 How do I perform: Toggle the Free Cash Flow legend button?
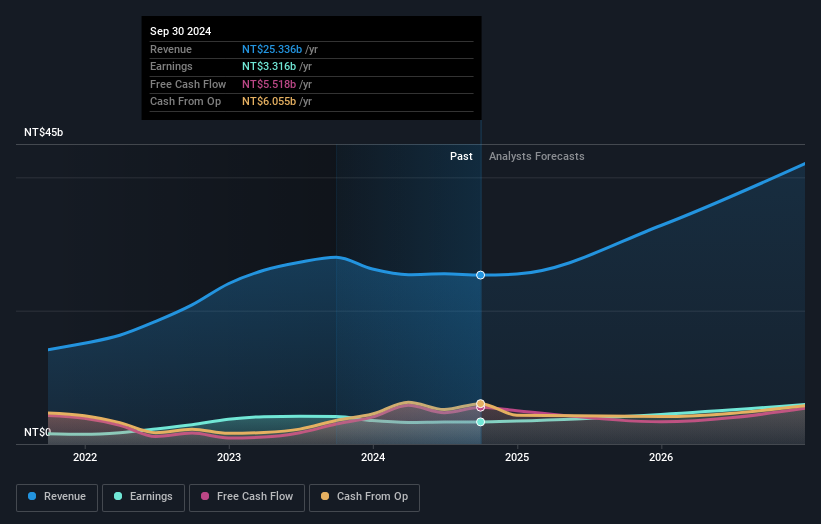(x=247, y=497)
